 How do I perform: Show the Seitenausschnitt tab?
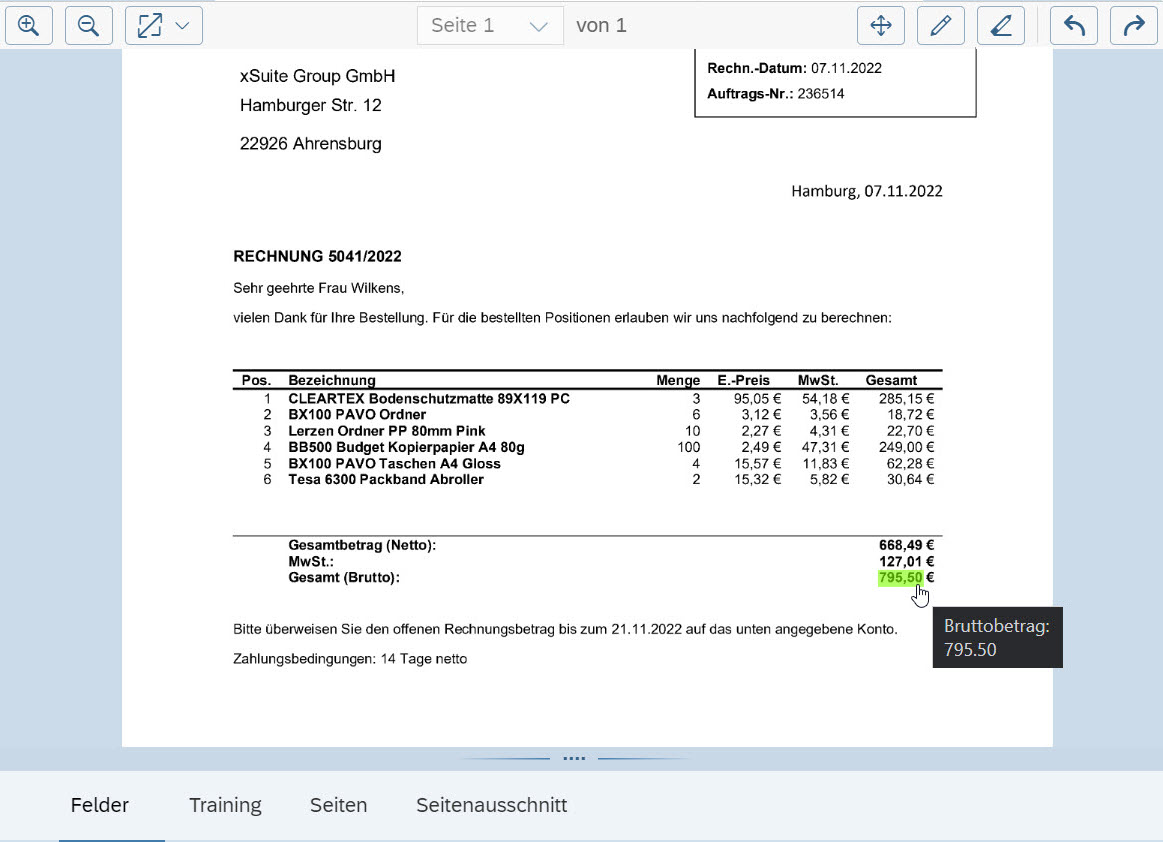pyautogui.click(x=491, y=805)
